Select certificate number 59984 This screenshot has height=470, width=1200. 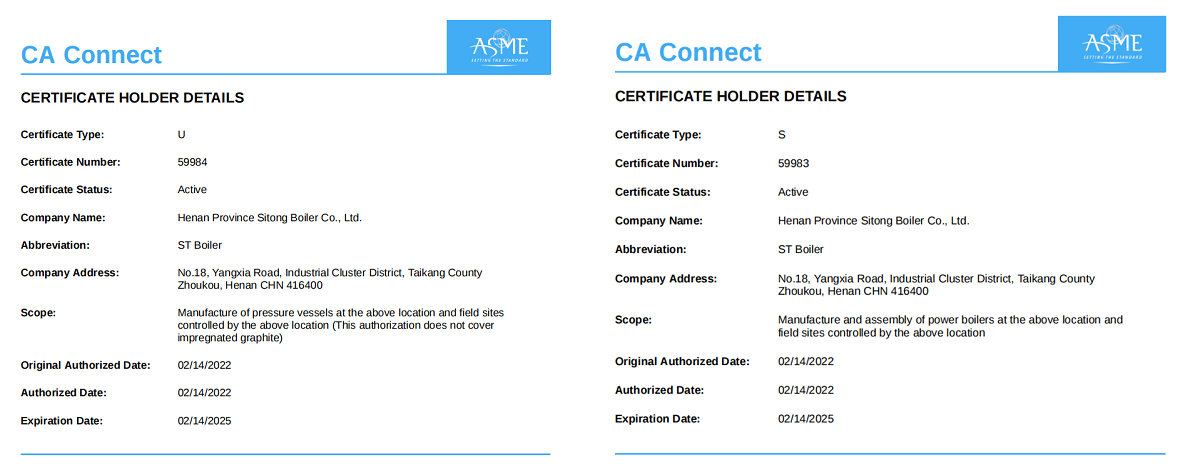[192, 161]
